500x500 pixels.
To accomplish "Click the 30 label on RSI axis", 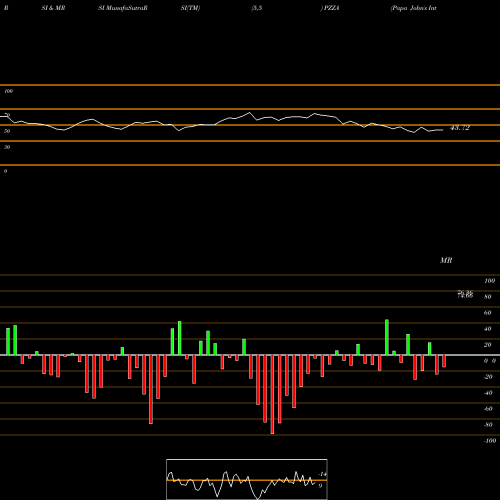I will tap(7, 147).
